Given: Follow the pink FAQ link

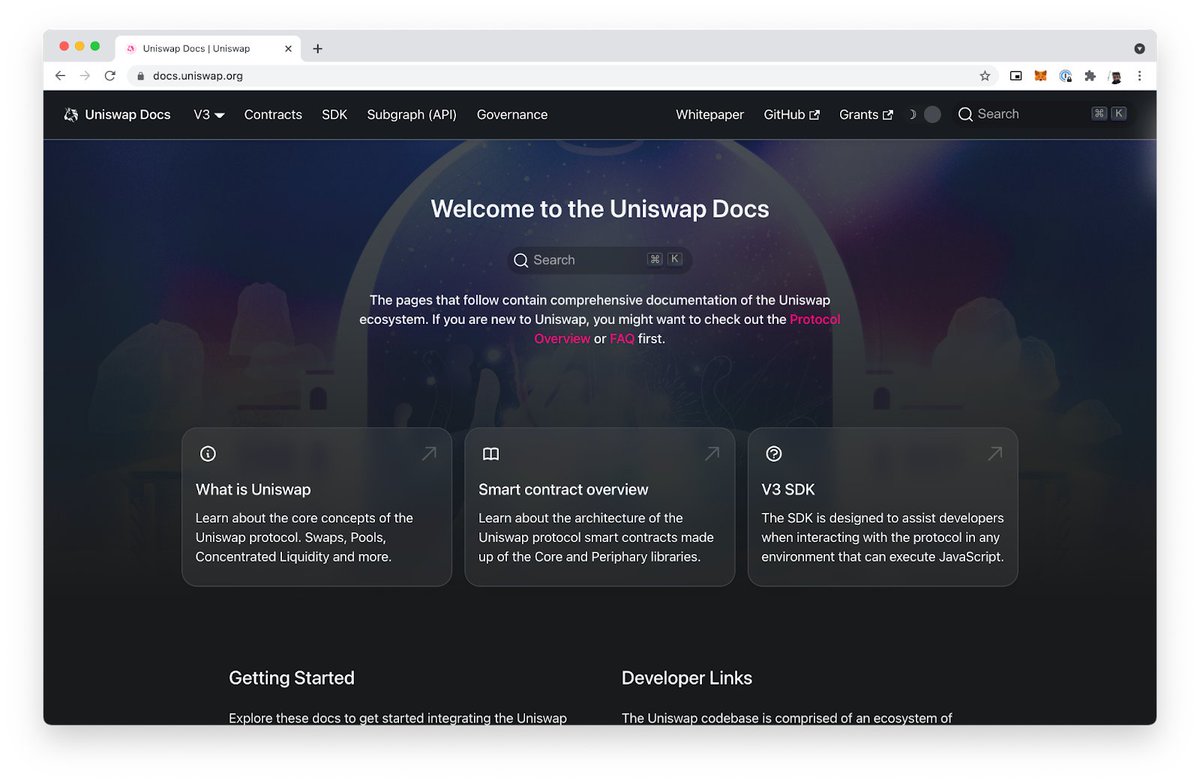Looking at the screenshot, I should 622,339.
